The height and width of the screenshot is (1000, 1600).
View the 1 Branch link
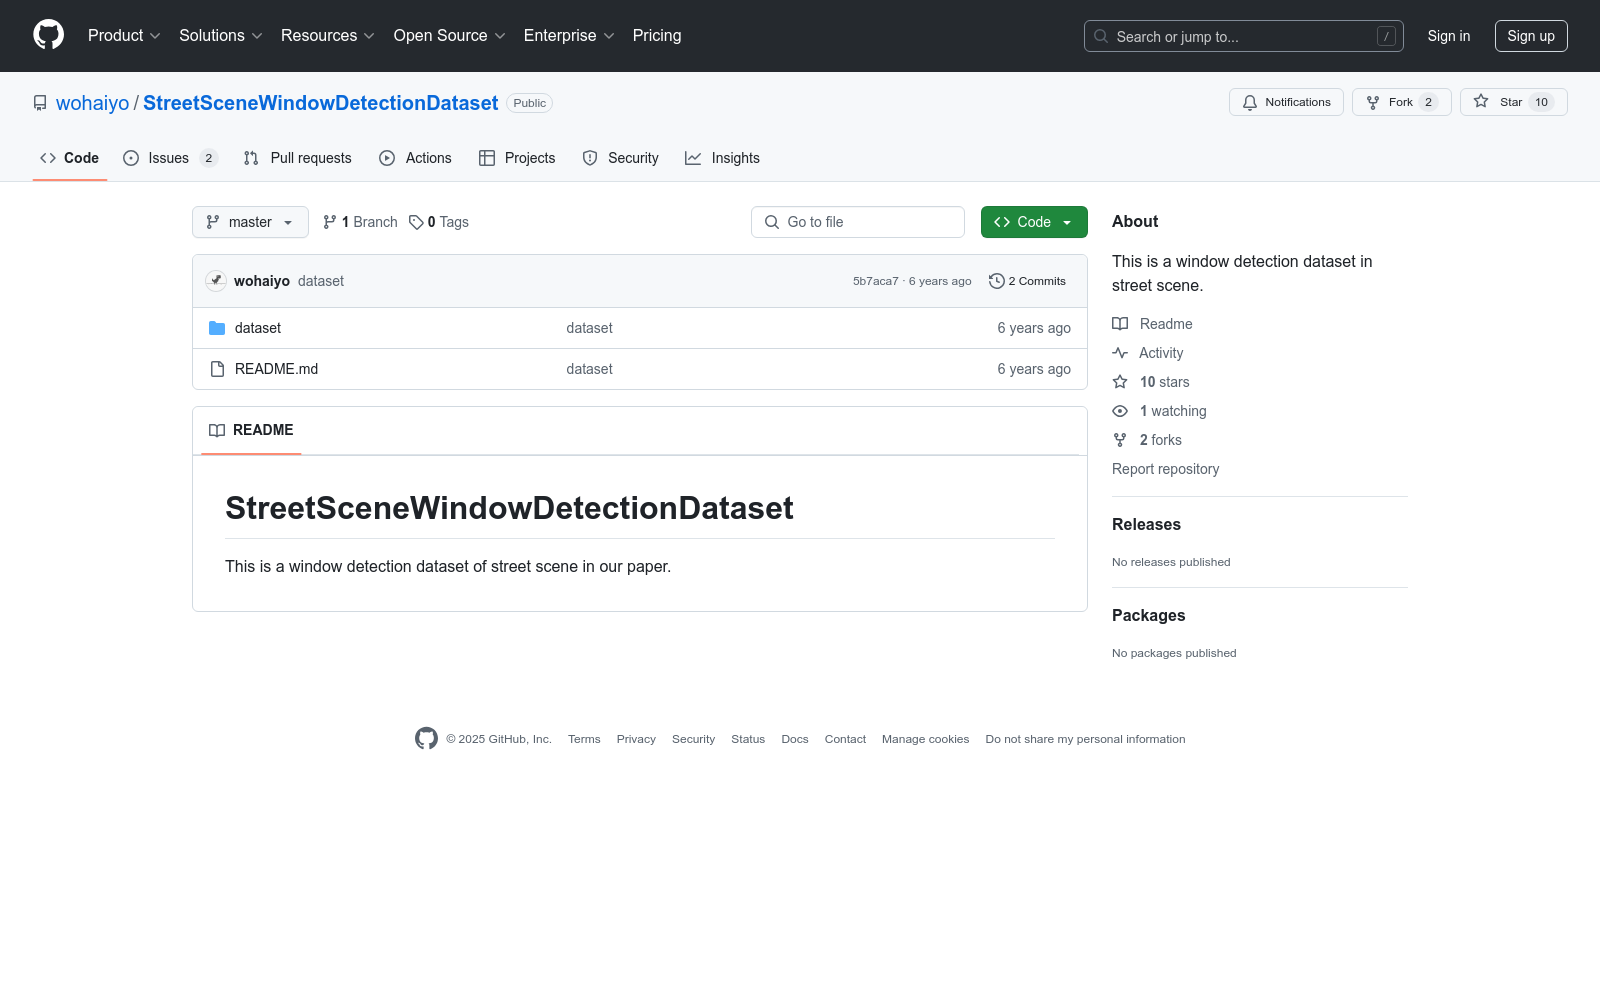click(x=360, y=222)
